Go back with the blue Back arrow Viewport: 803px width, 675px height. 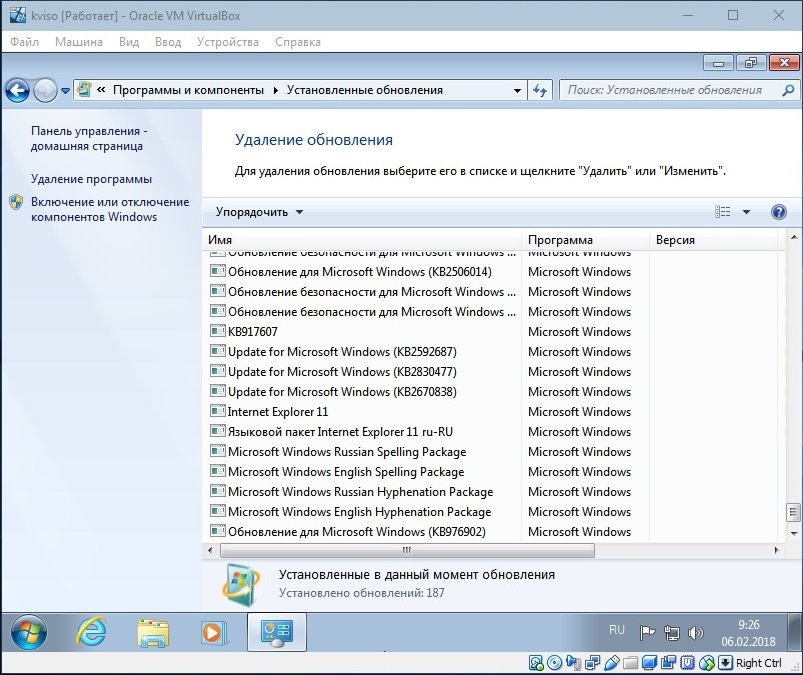(17, 91)
